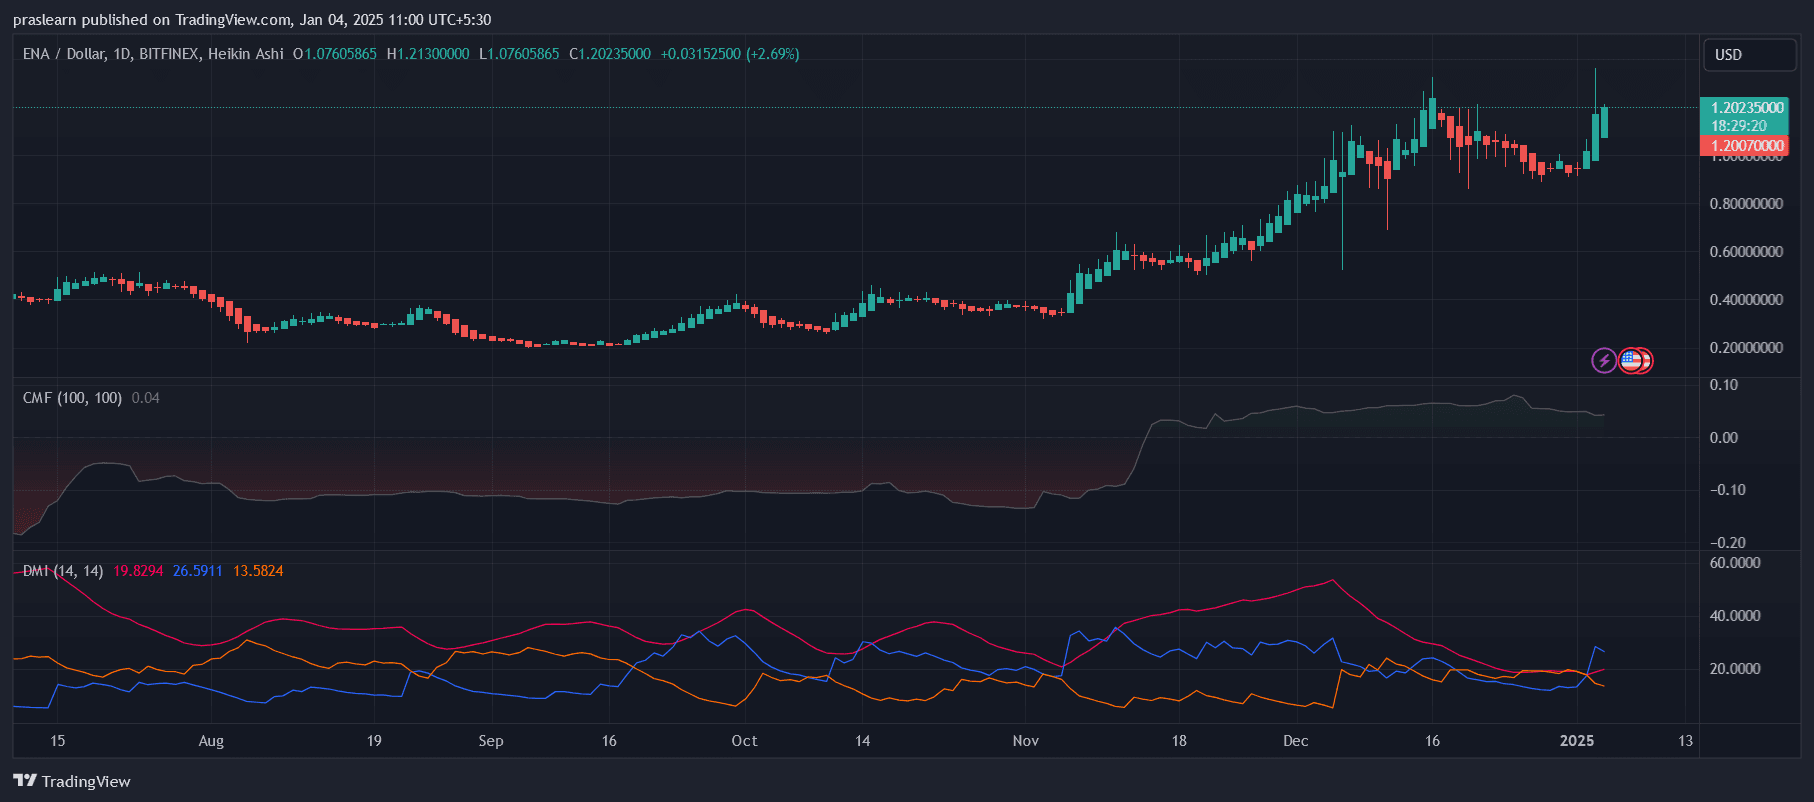Click the Nov label on time axis
The width and height of the screenshot is (1814, 802).
[1025, 741]
